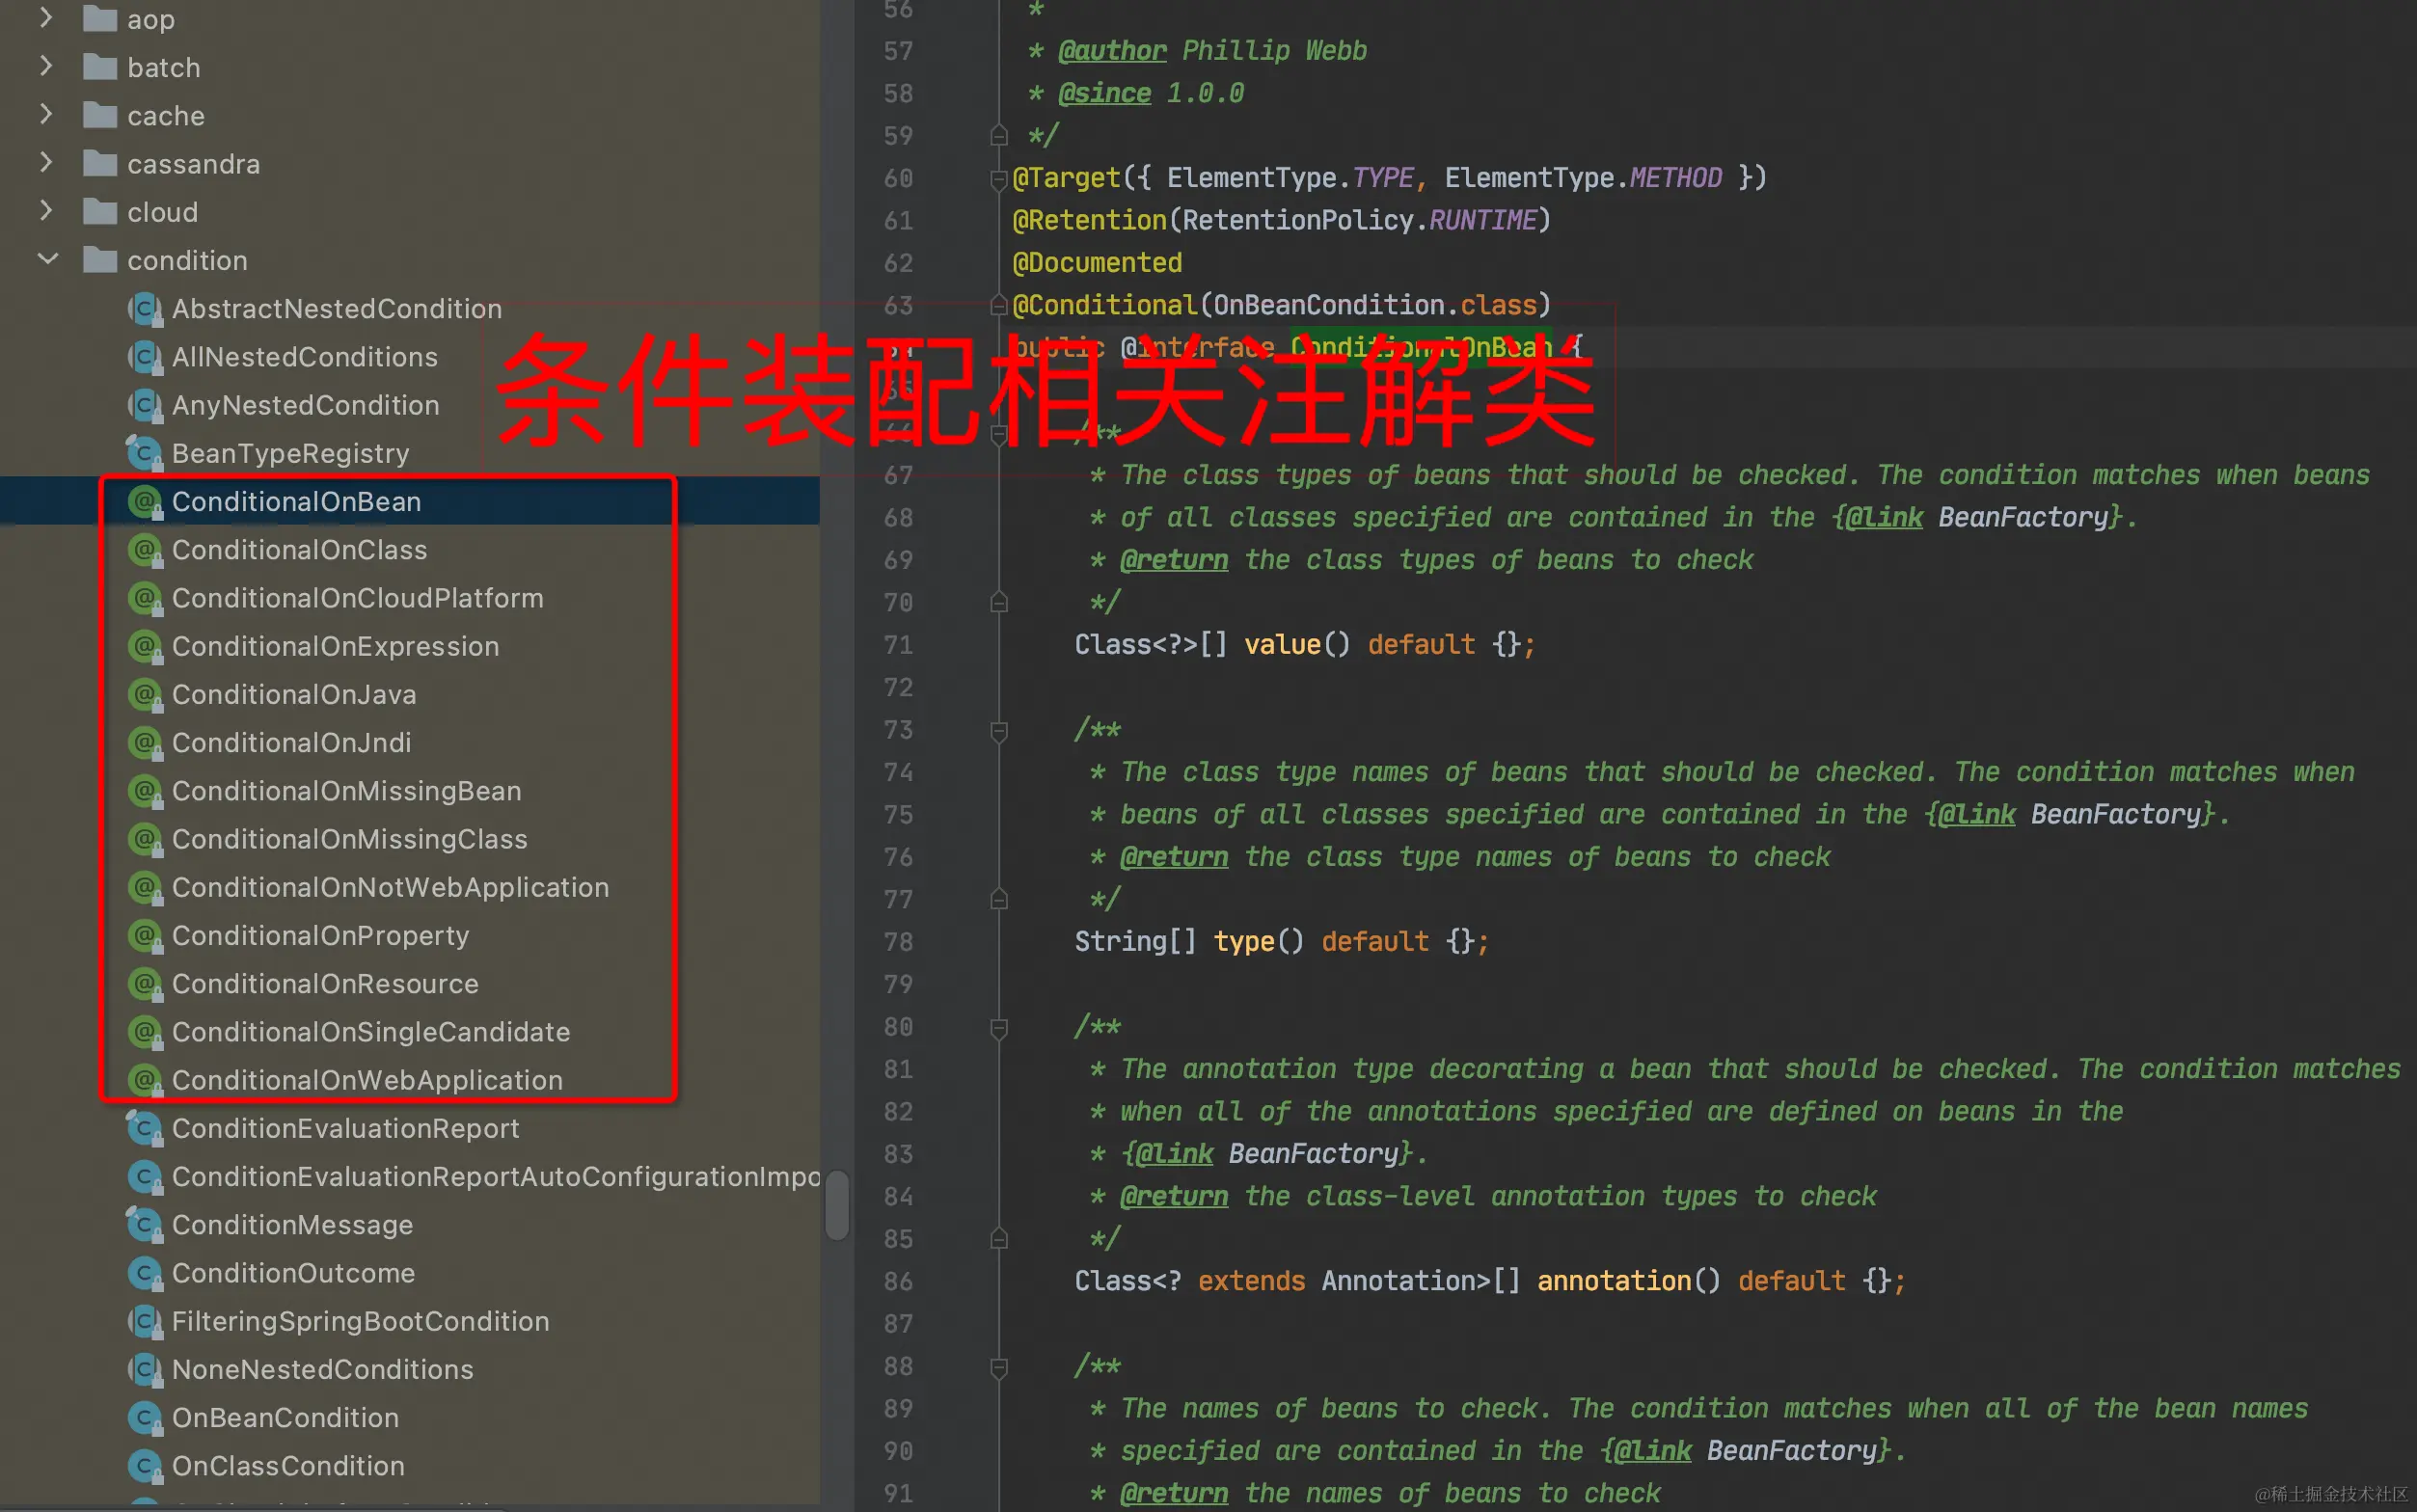Click the cassandra folder icon
This screenshot has width=2417, height=1512.
coord(100,164)
